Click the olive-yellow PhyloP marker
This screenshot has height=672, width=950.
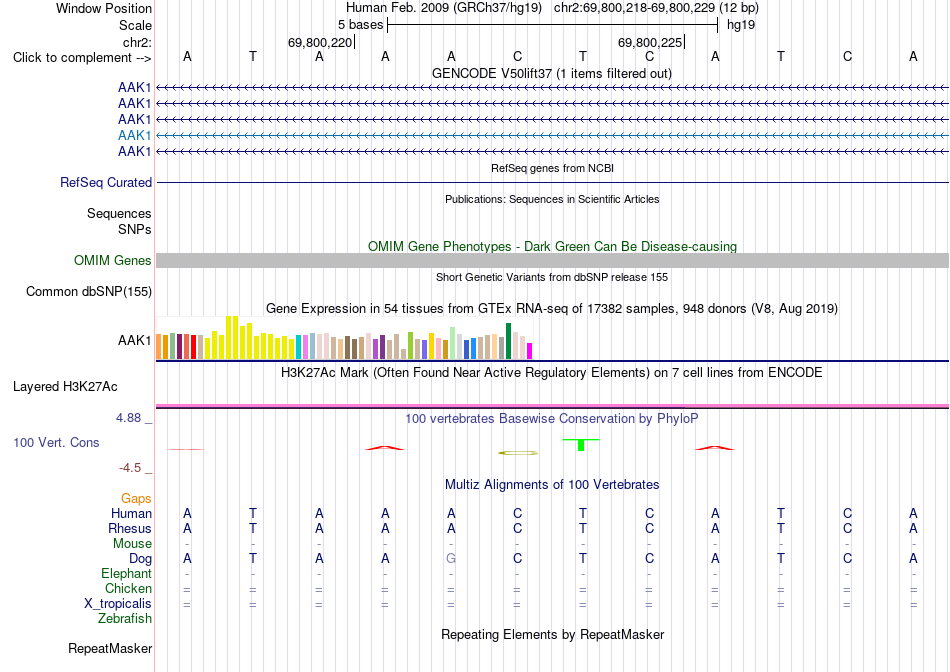517,453
